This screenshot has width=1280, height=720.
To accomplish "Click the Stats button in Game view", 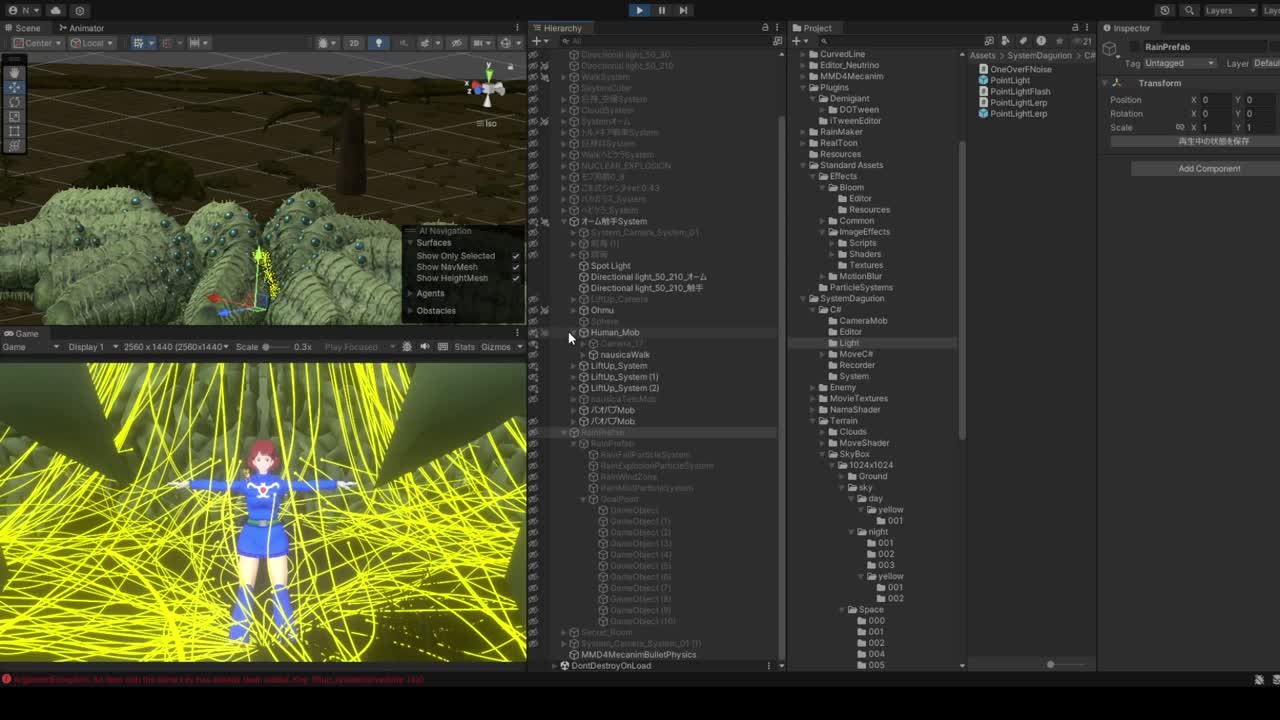I will pyautogui.click(x=464, y=347).
